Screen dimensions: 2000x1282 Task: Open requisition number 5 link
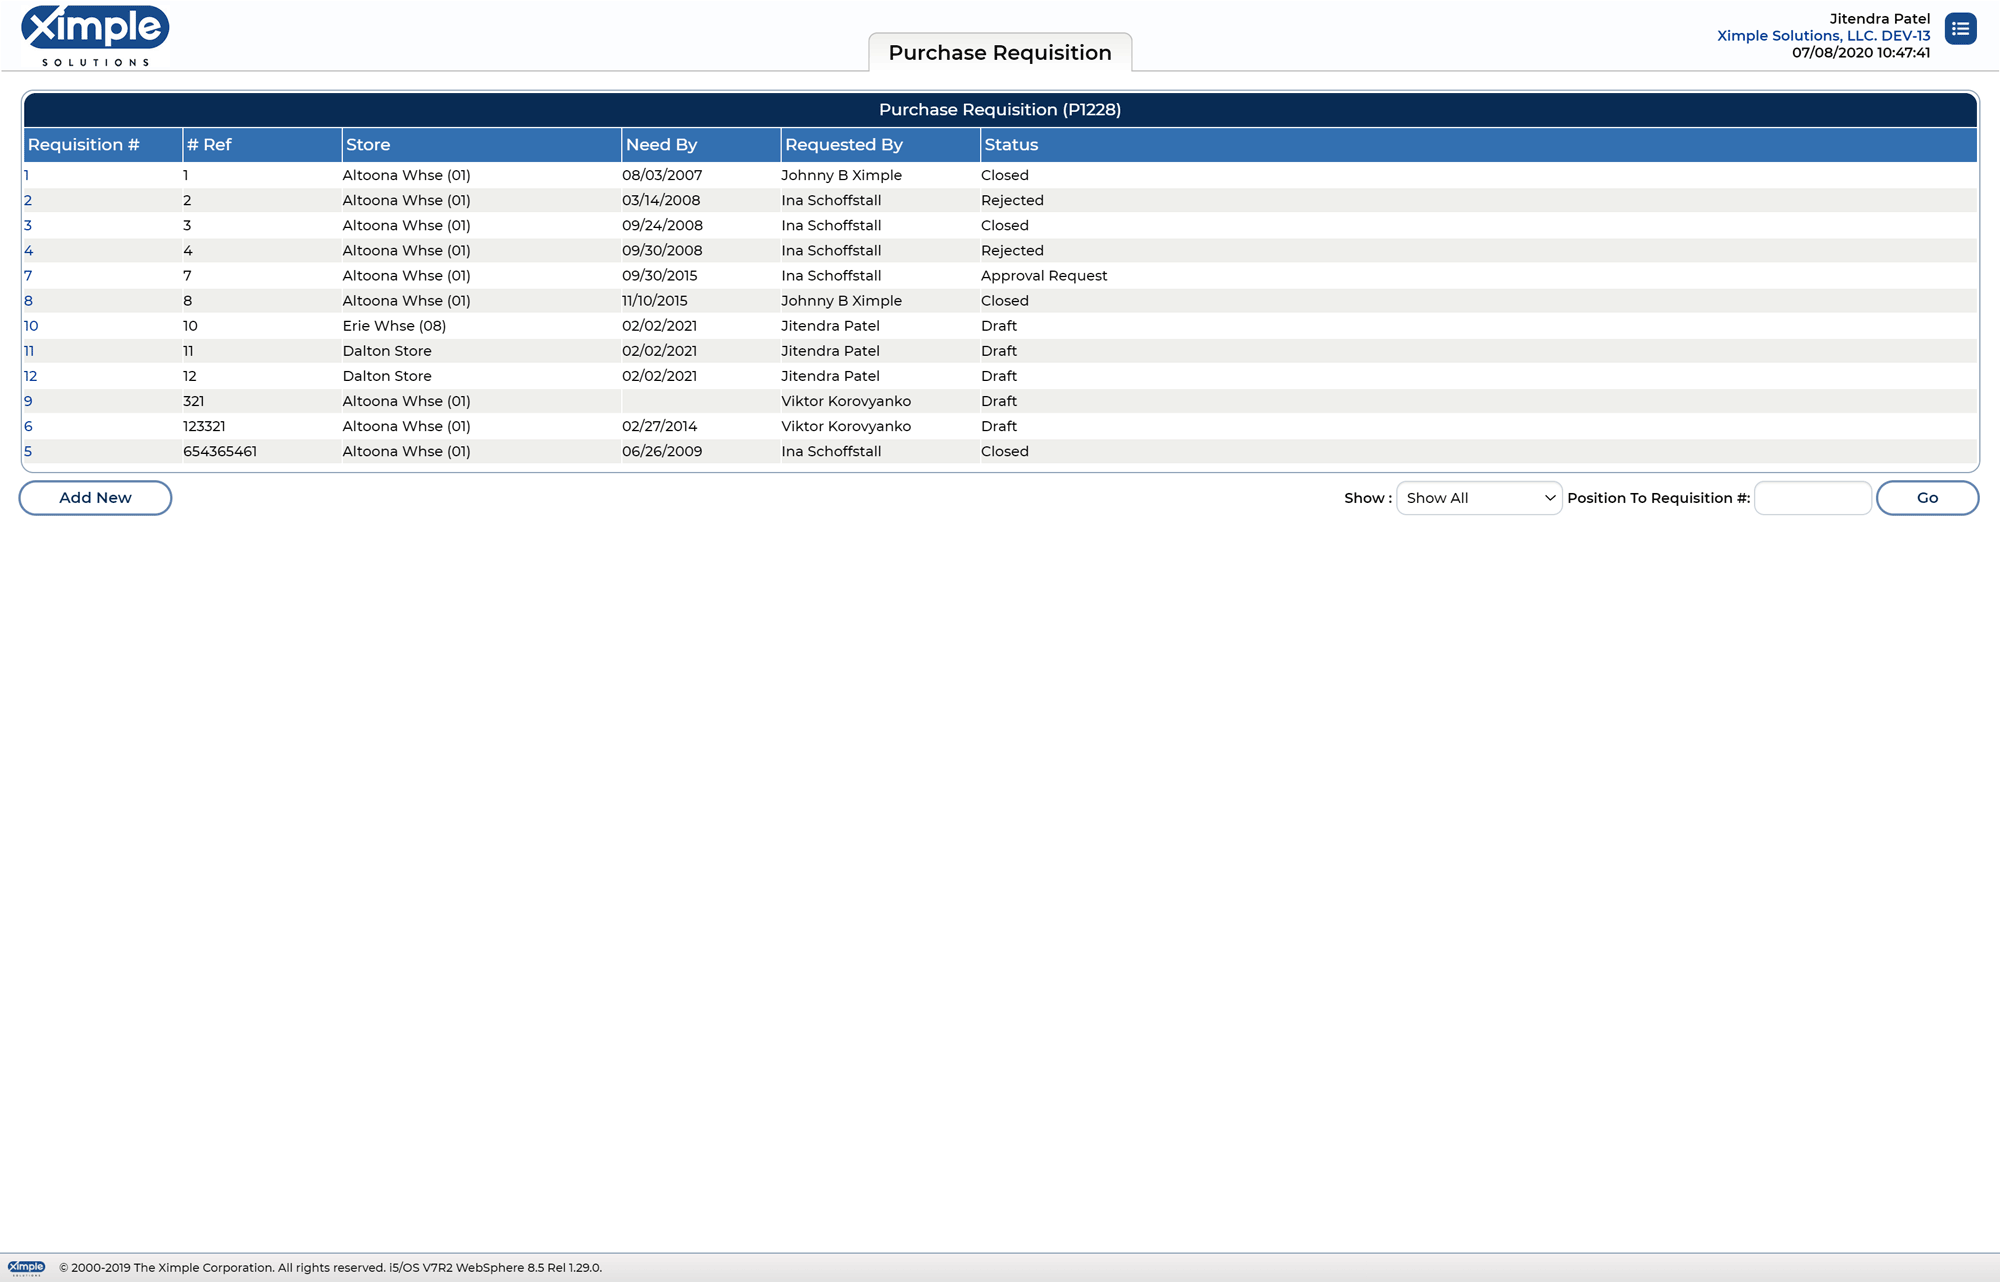click(28, 451)
